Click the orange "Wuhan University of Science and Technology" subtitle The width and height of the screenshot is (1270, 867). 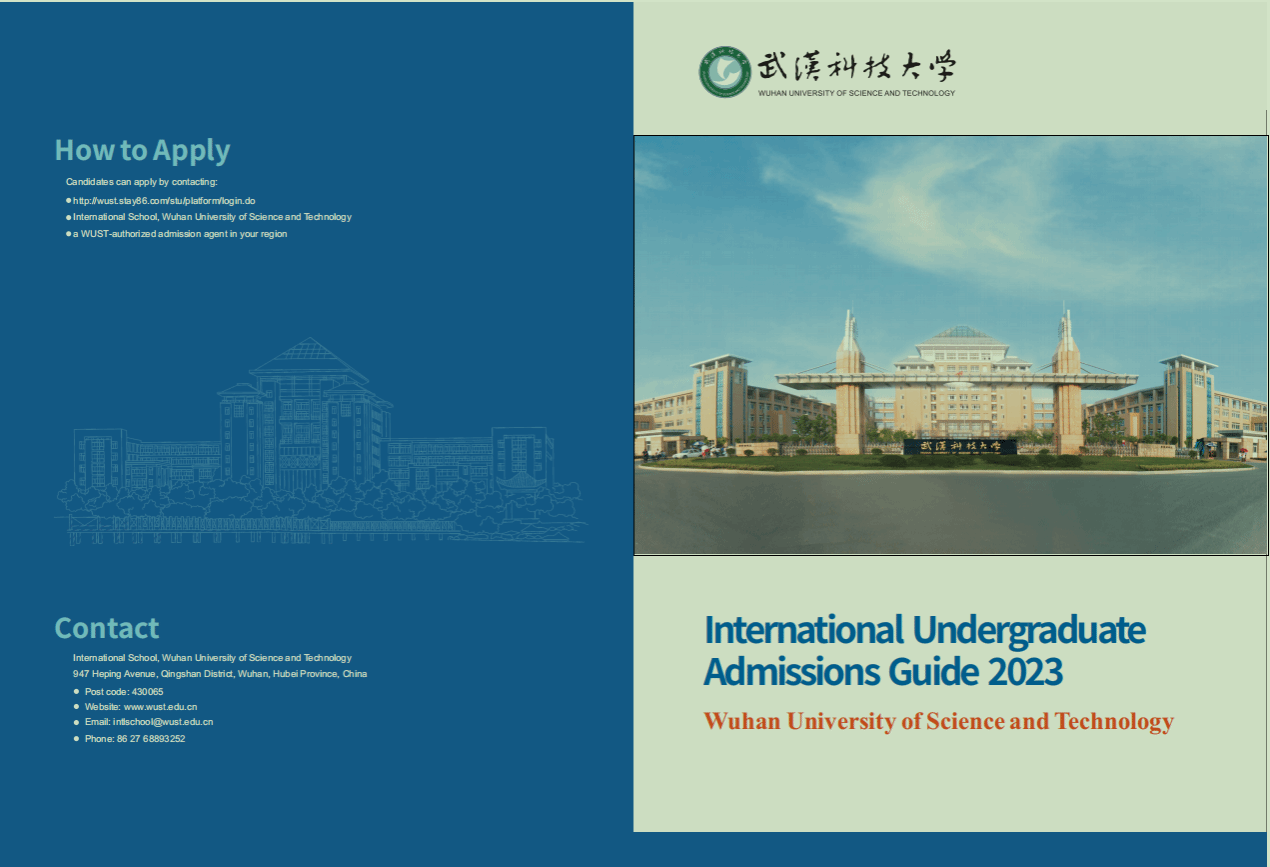tap(938, 721)
